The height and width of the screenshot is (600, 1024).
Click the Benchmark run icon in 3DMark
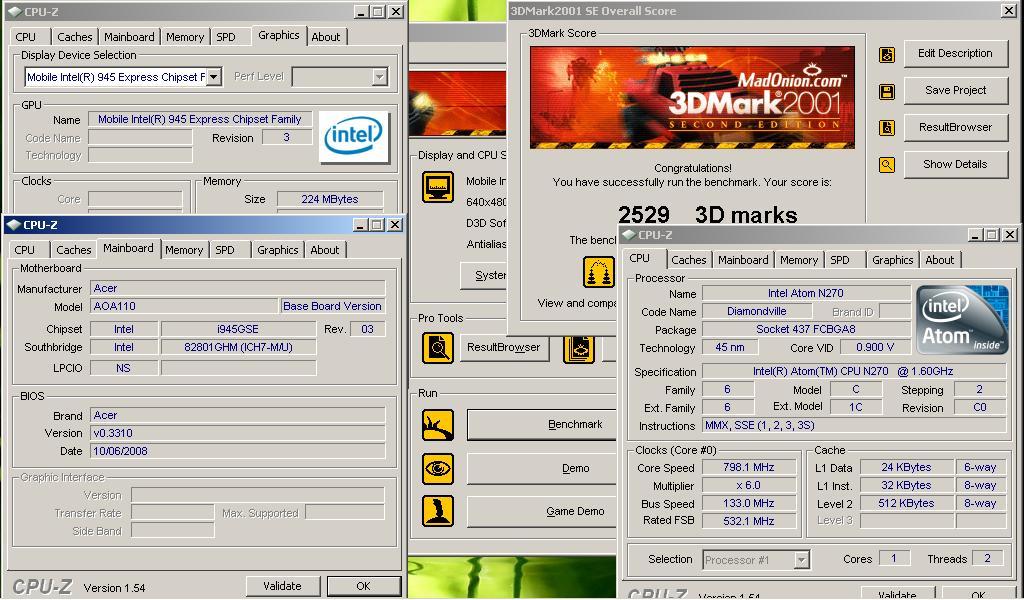coord(438,425)
